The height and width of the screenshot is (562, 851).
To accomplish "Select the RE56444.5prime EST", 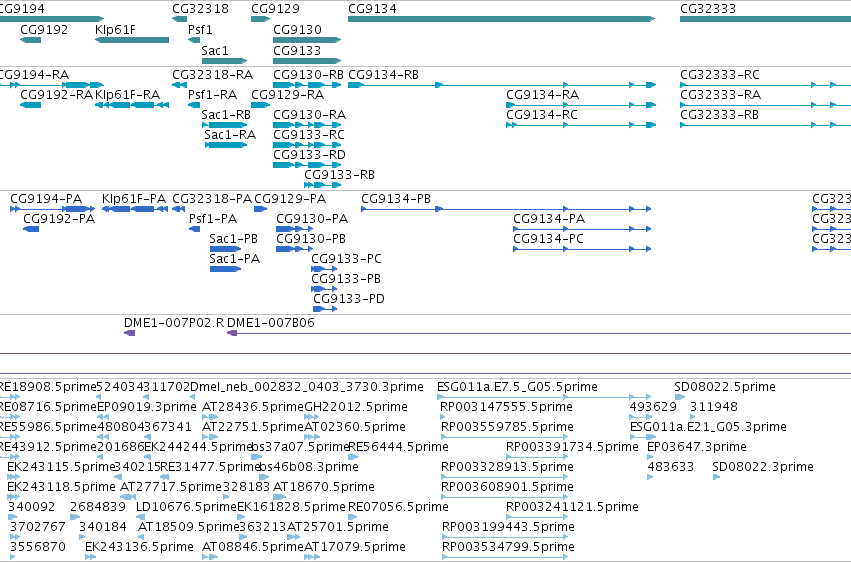I will tap(353, 458).
